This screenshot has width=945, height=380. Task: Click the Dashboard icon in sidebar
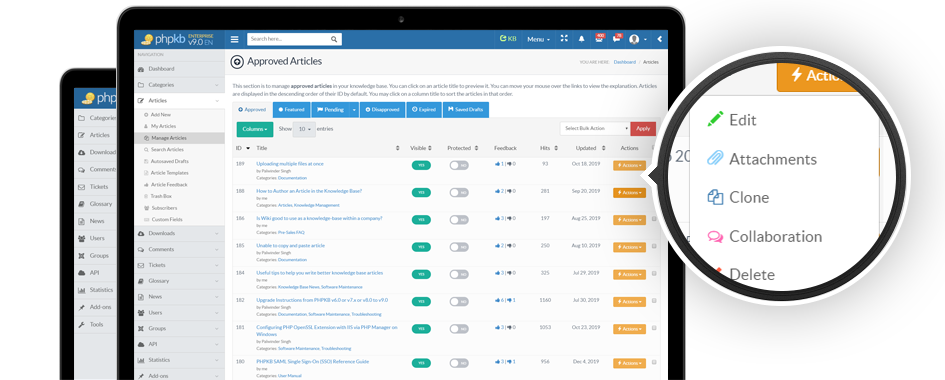(x=141, y=69)
